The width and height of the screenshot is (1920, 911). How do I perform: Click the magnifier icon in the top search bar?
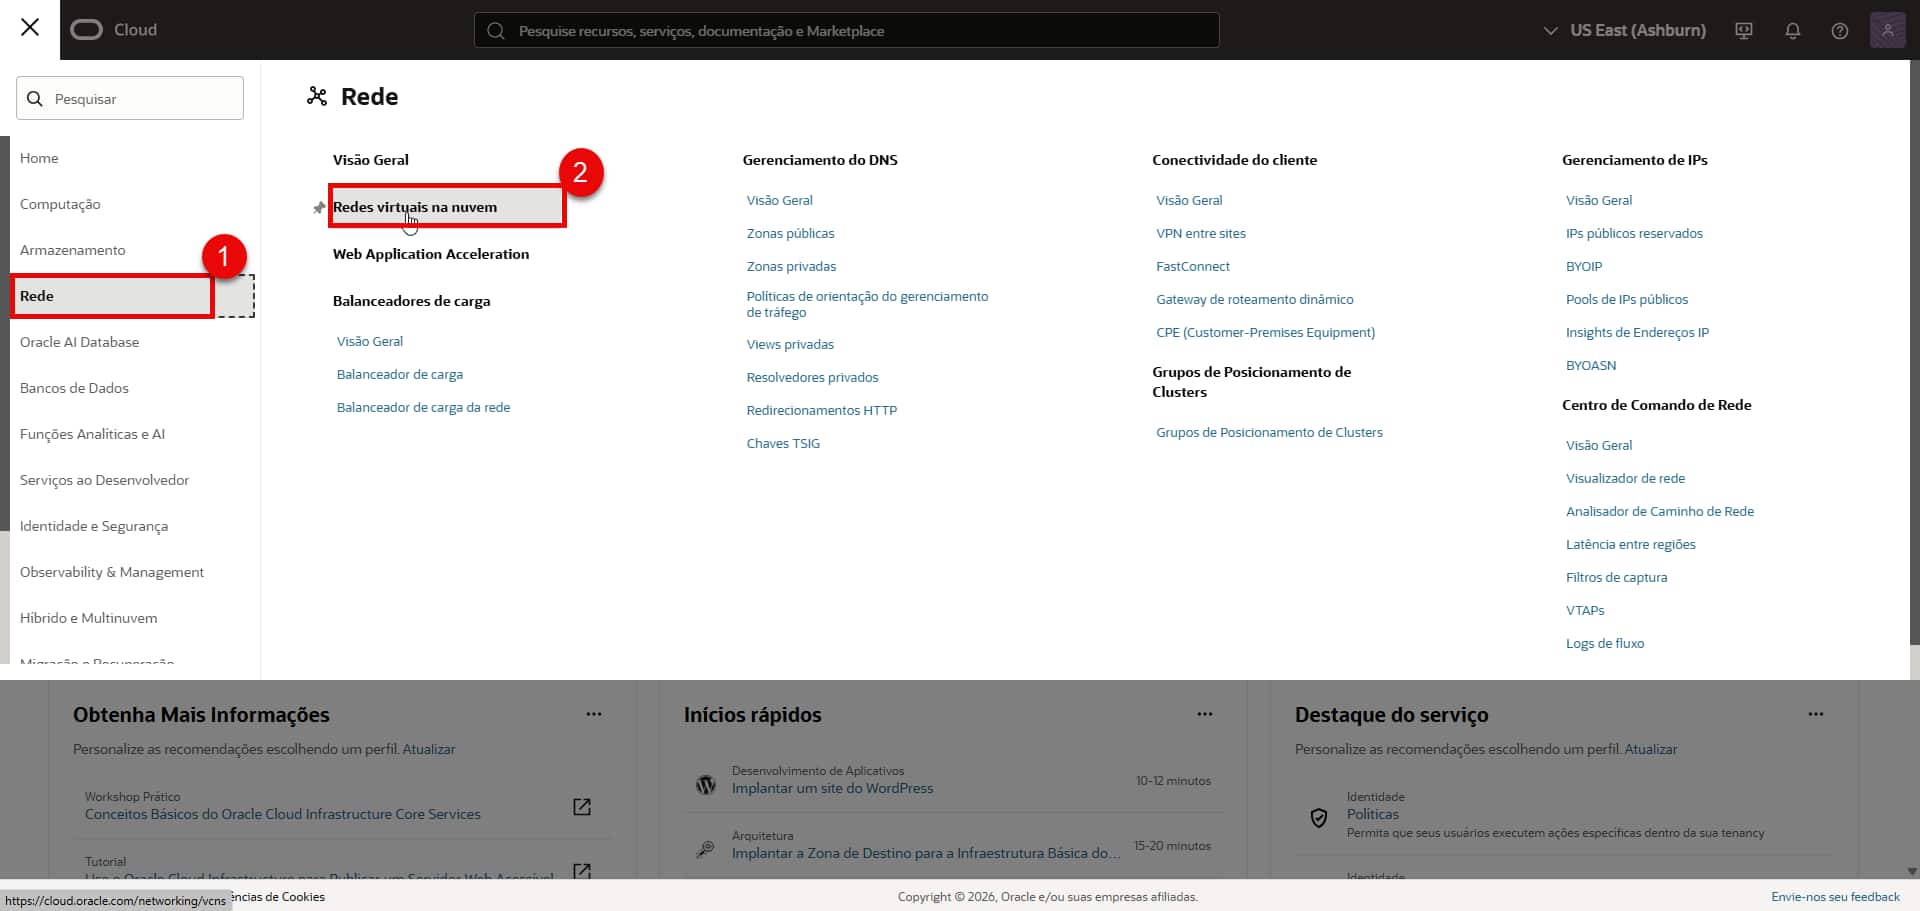click(x=495, y=31)
